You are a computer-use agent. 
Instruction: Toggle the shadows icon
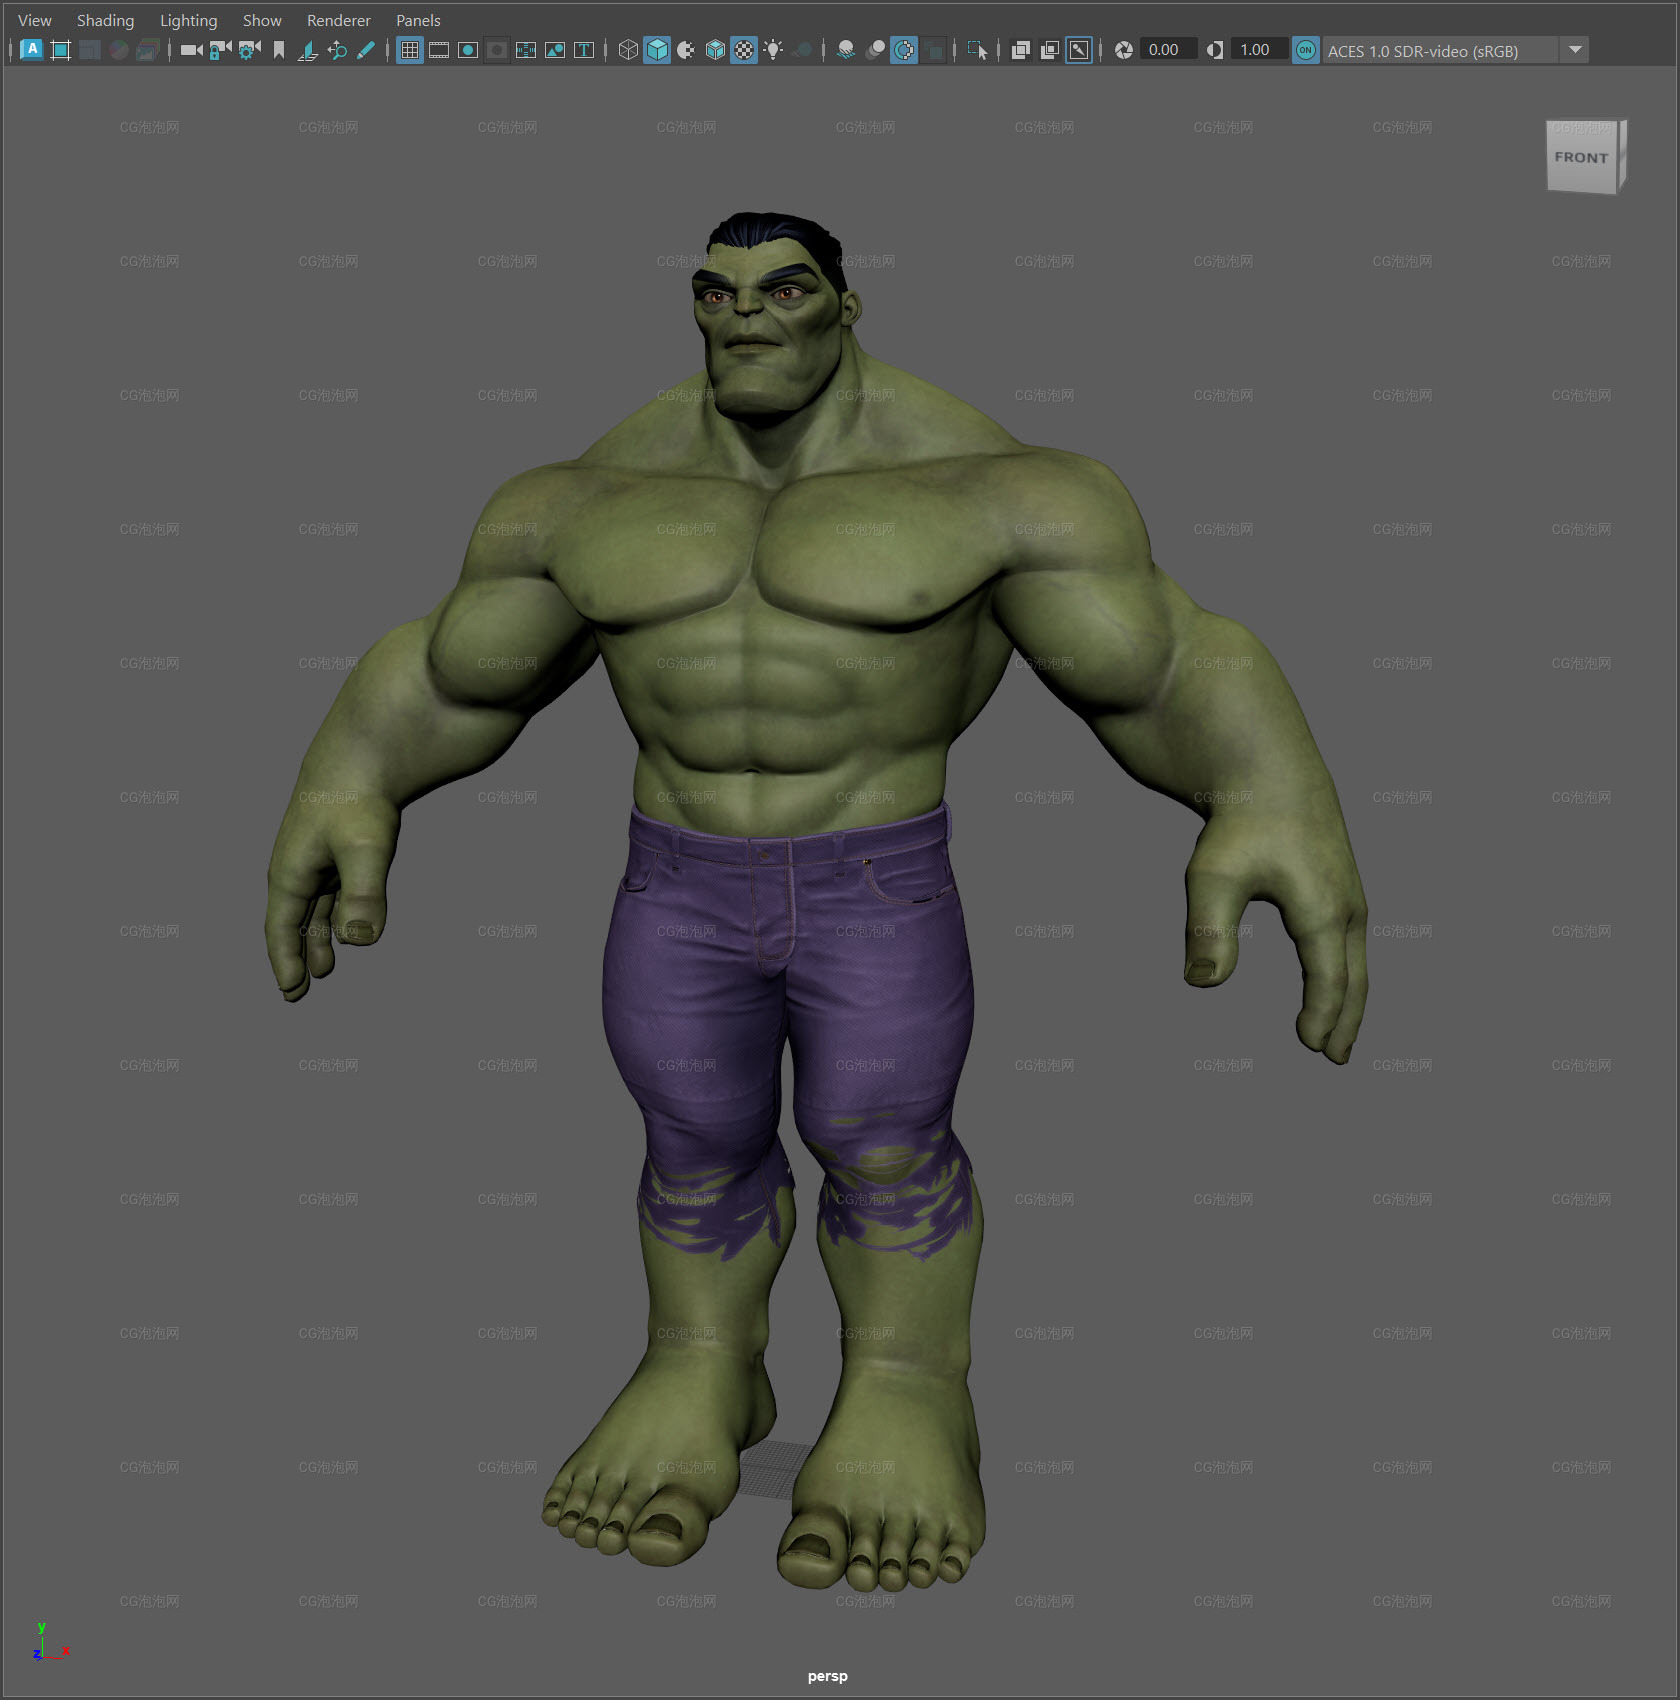click(x=802, y=49)
